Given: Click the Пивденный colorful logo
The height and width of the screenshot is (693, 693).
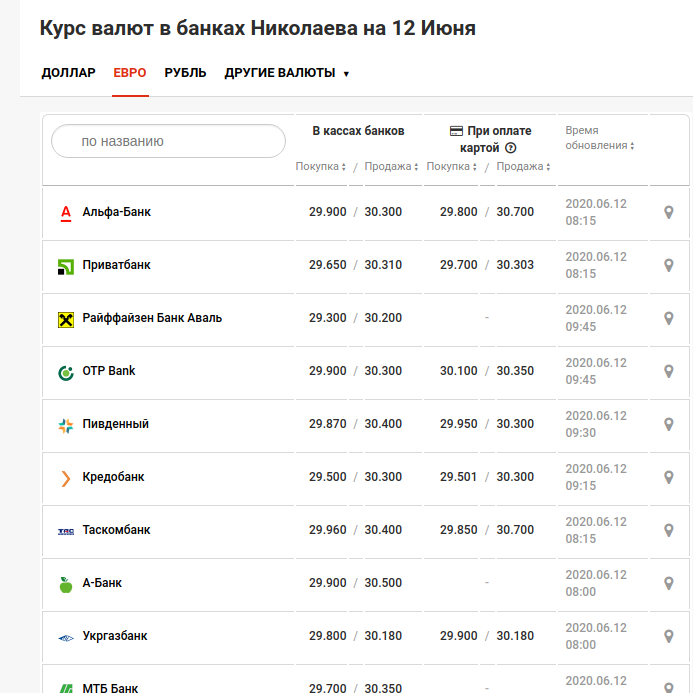Looking at the screenshot, I should [66, 426].
